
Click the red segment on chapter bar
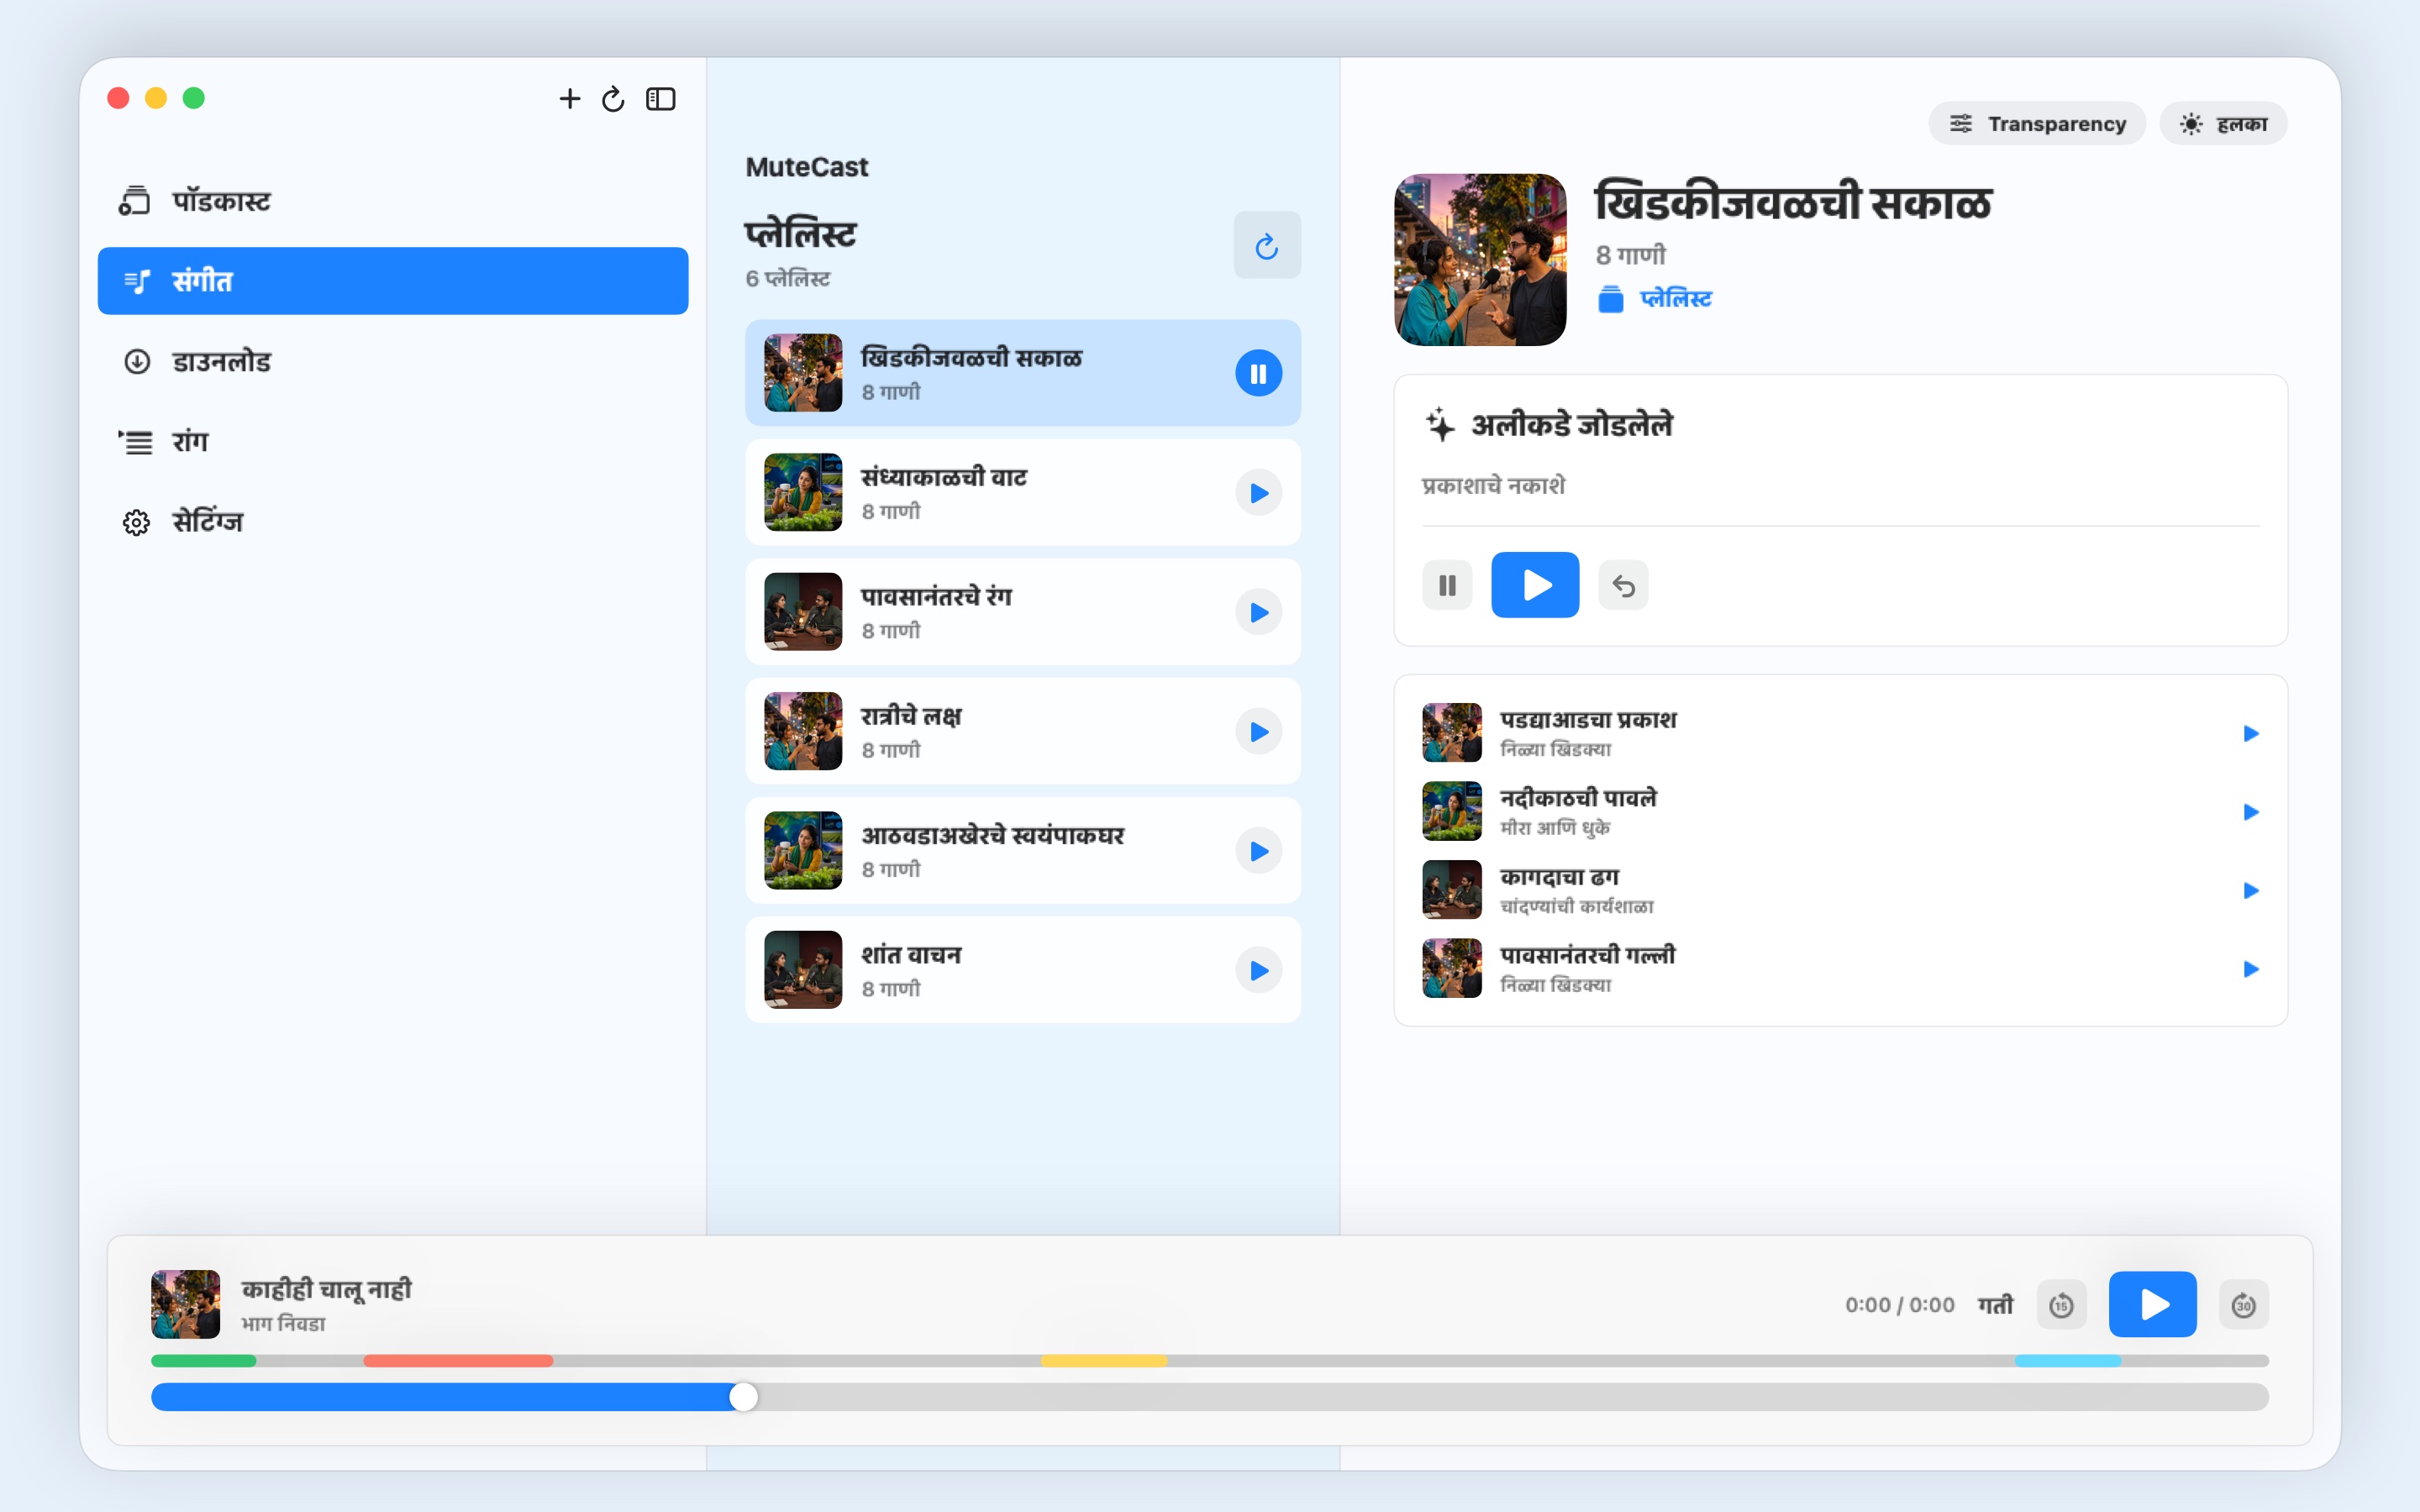458,1361
